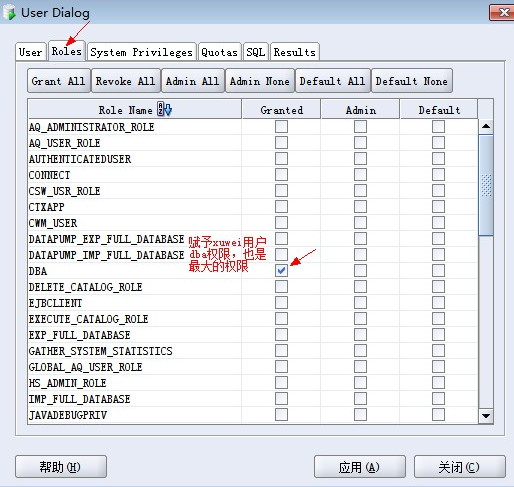
Task: Select the AUTHENTICATEDUSER role name
Action: pyautogui.click(x=80, y=159)
